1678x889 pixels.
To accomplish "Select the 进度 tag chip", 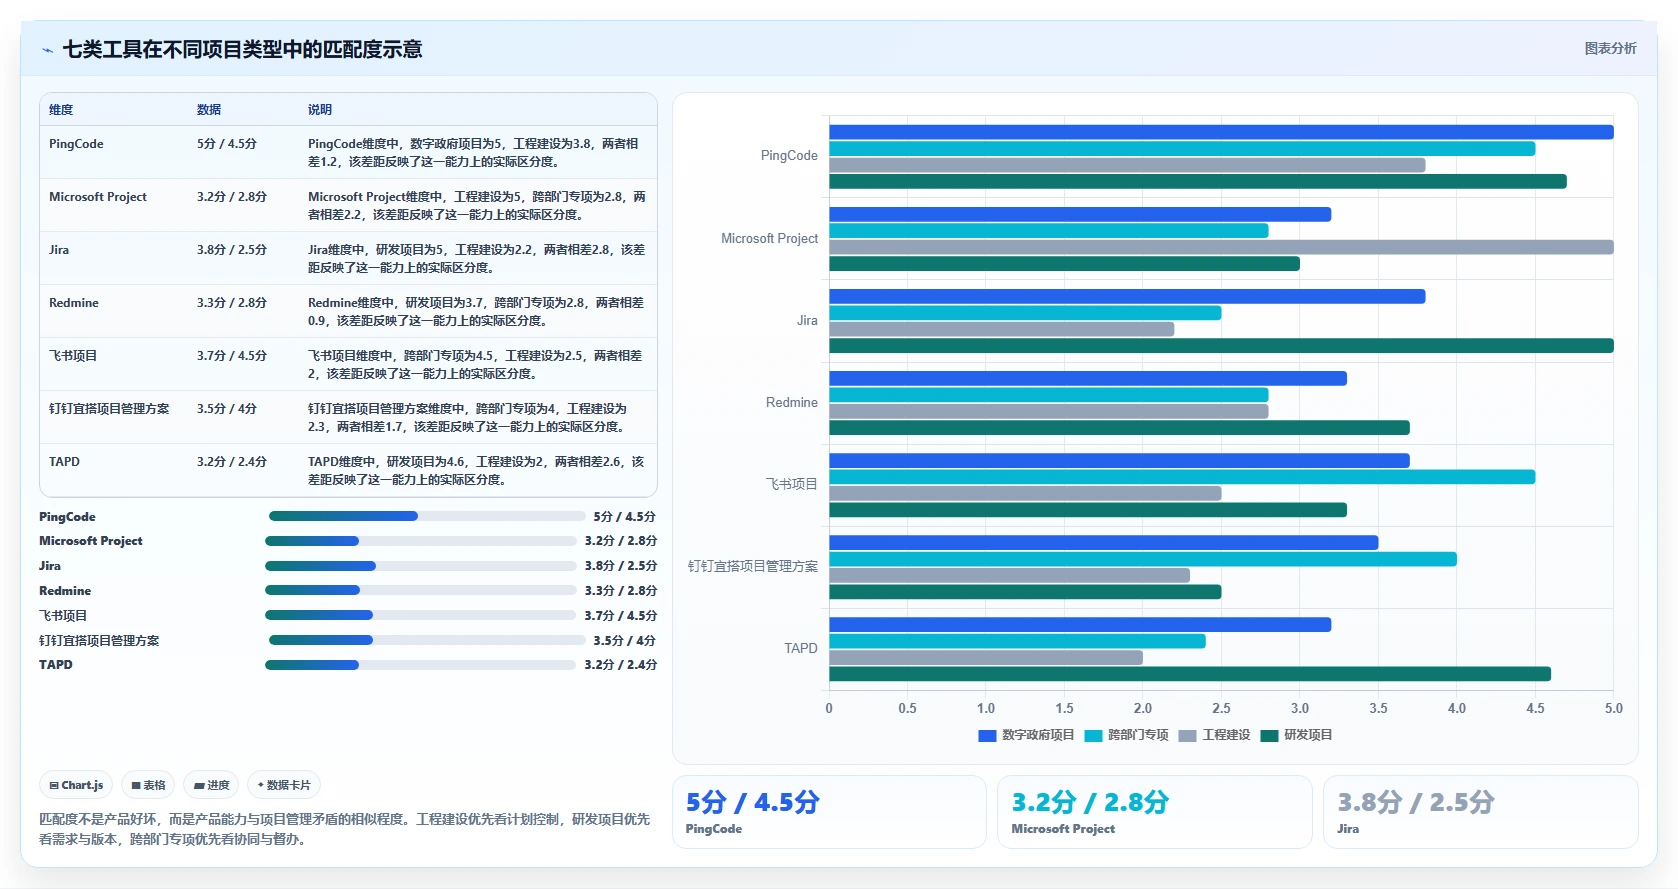I will (x=211, y=785).
